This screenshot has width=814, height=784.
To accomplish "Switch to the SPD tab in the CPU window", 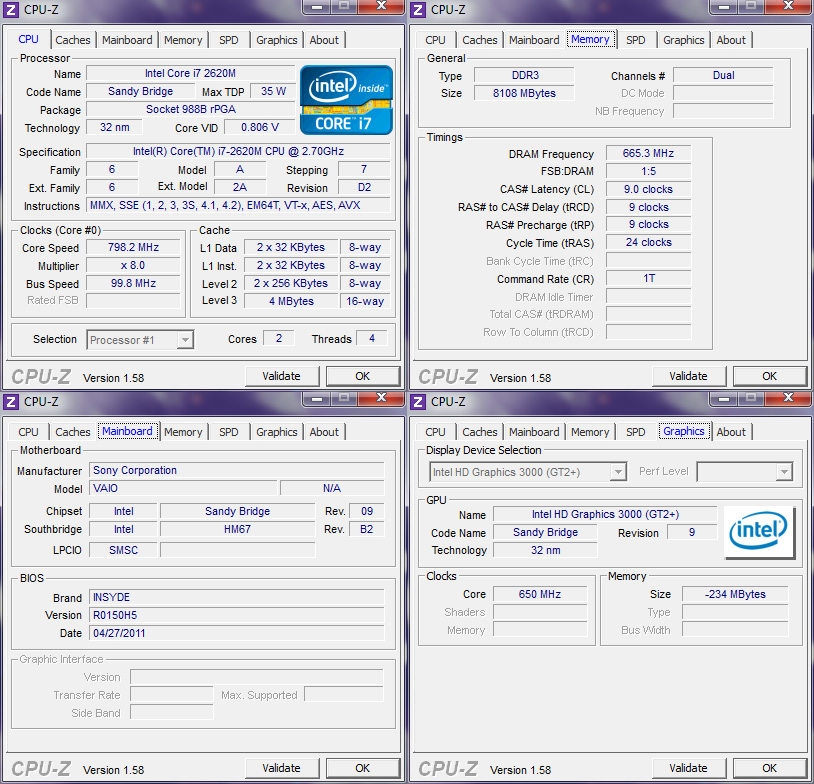I will pyautogui.click(x=228, y=40).
